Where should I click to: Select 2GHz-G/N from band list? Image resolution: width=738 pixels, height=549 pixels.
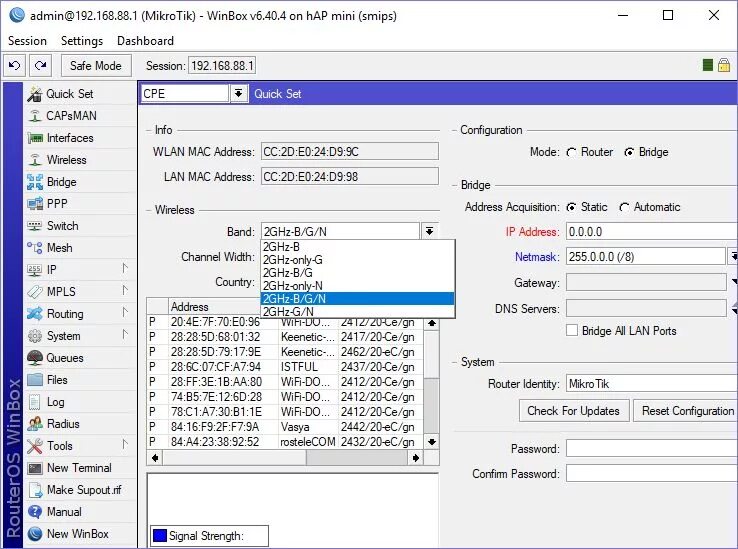pyautogui.click(x=357, y=312)
